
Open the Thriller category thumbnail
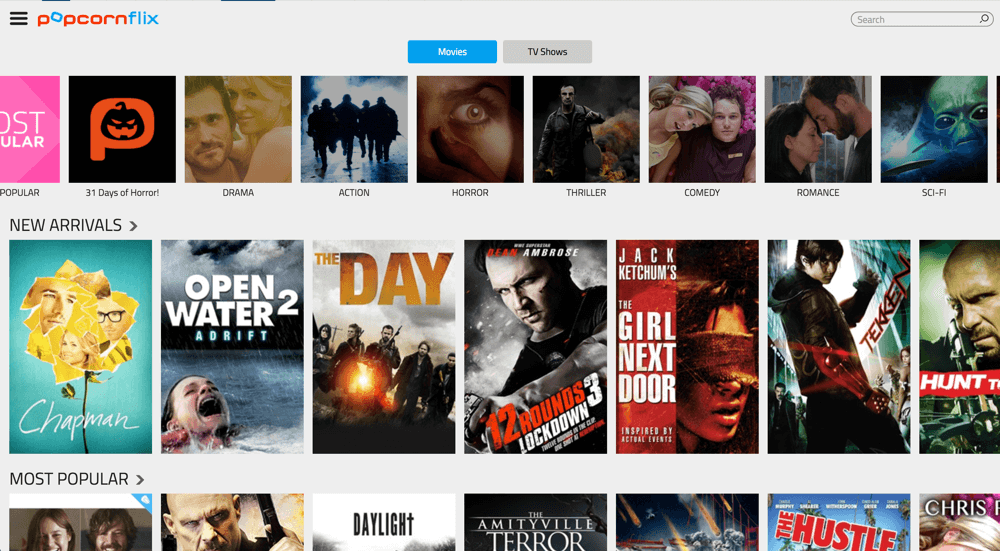click(x=586, y=129)
